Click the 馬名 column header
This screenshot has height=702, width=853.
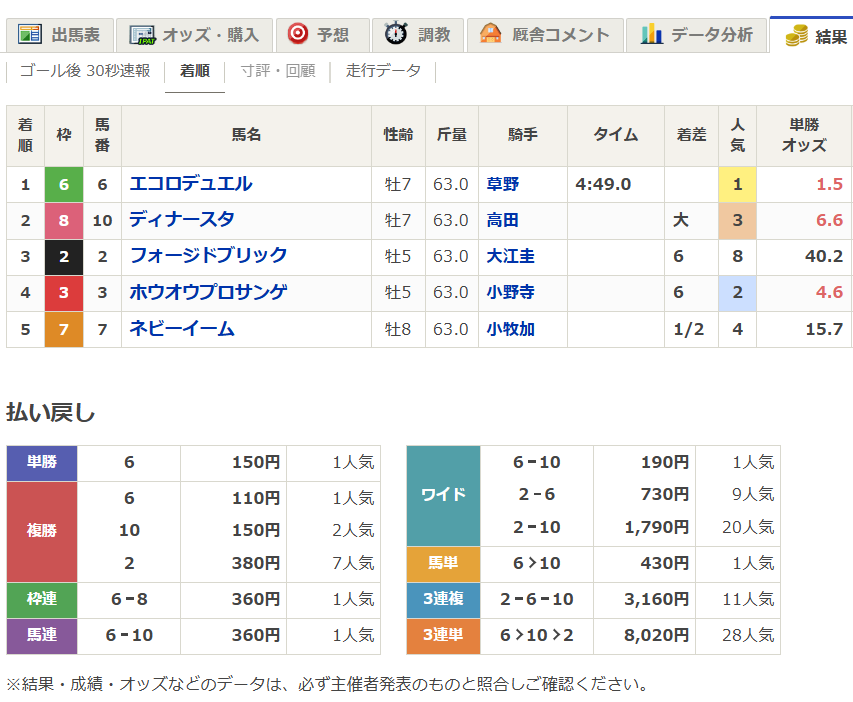coord(246,135)
